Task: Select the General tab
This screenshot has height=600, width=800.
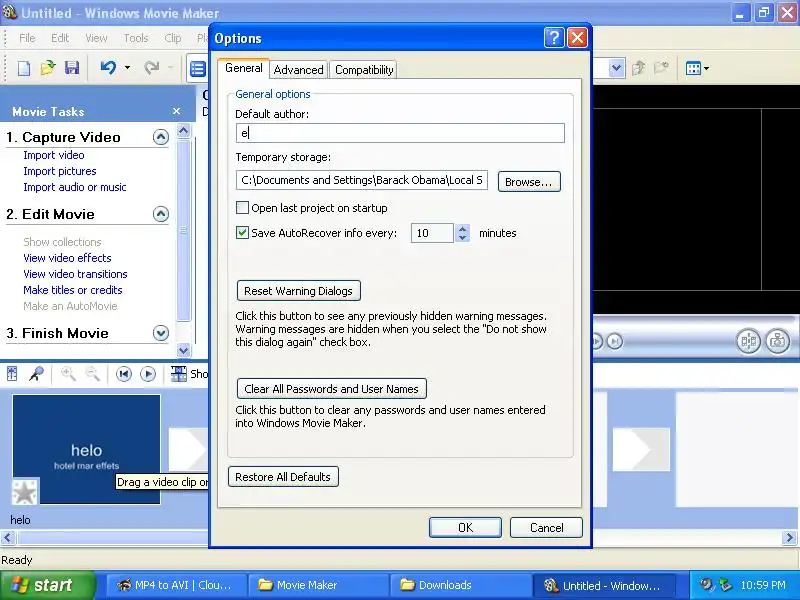Action: click(x=243, y=68)
